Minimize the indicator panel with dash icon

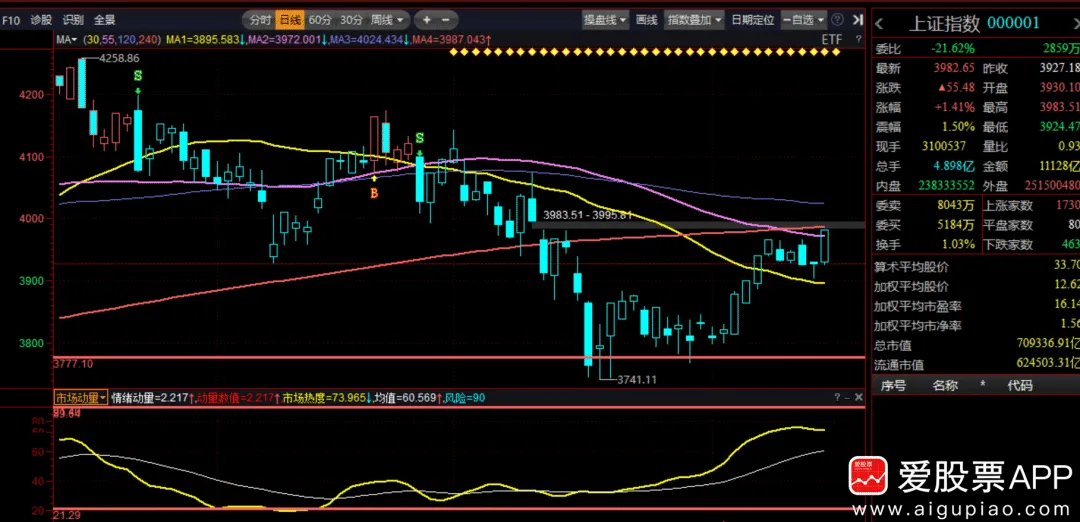[848, 397]
